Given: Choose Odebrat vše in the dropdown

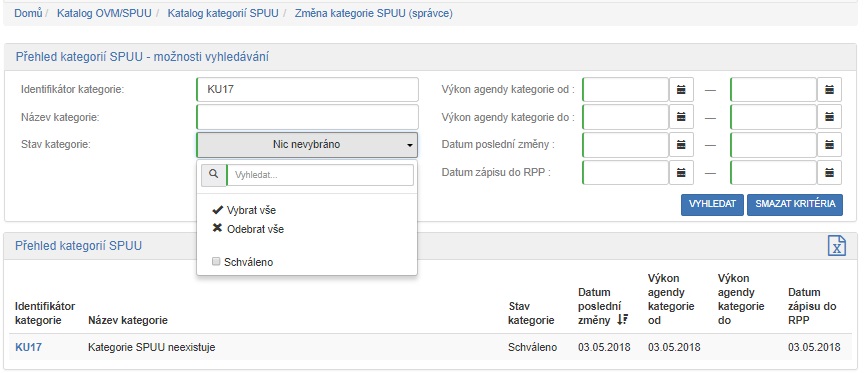Looking at the screenshot, I should point(248,229).
